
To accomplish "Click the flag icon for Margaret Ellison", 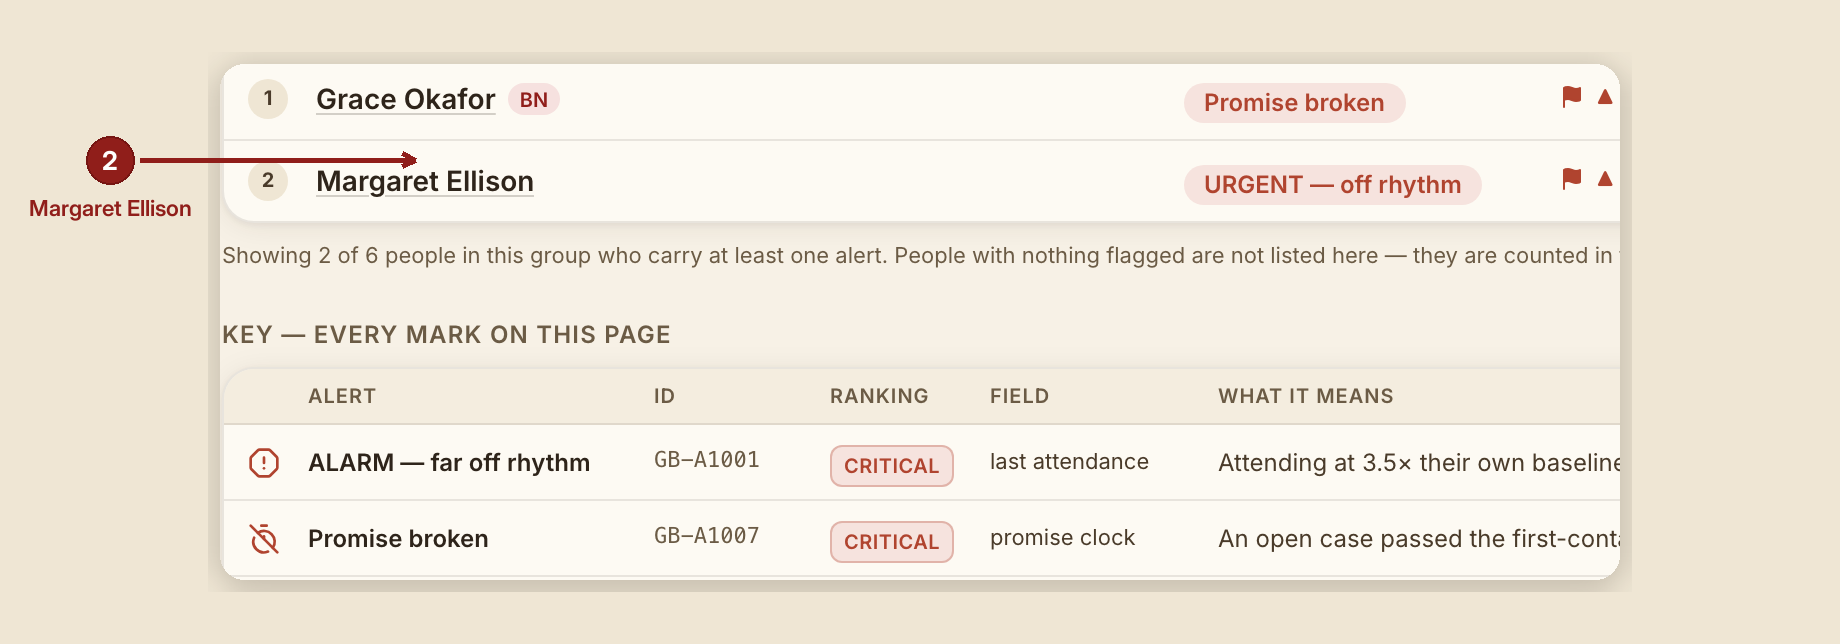I will 1572,179.
